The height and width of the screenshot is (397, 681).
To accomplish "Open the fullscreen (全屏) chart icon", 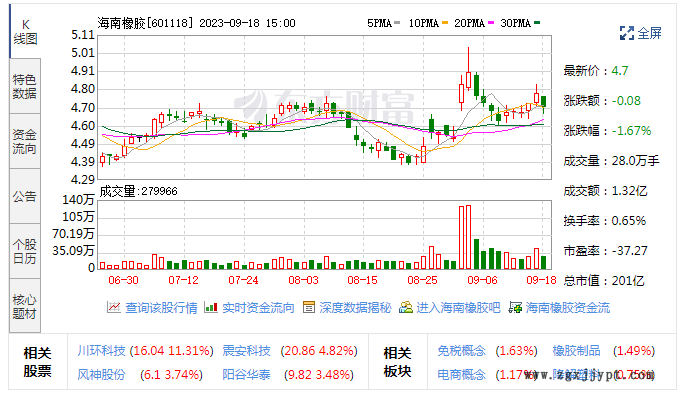I will pos(626,33).
